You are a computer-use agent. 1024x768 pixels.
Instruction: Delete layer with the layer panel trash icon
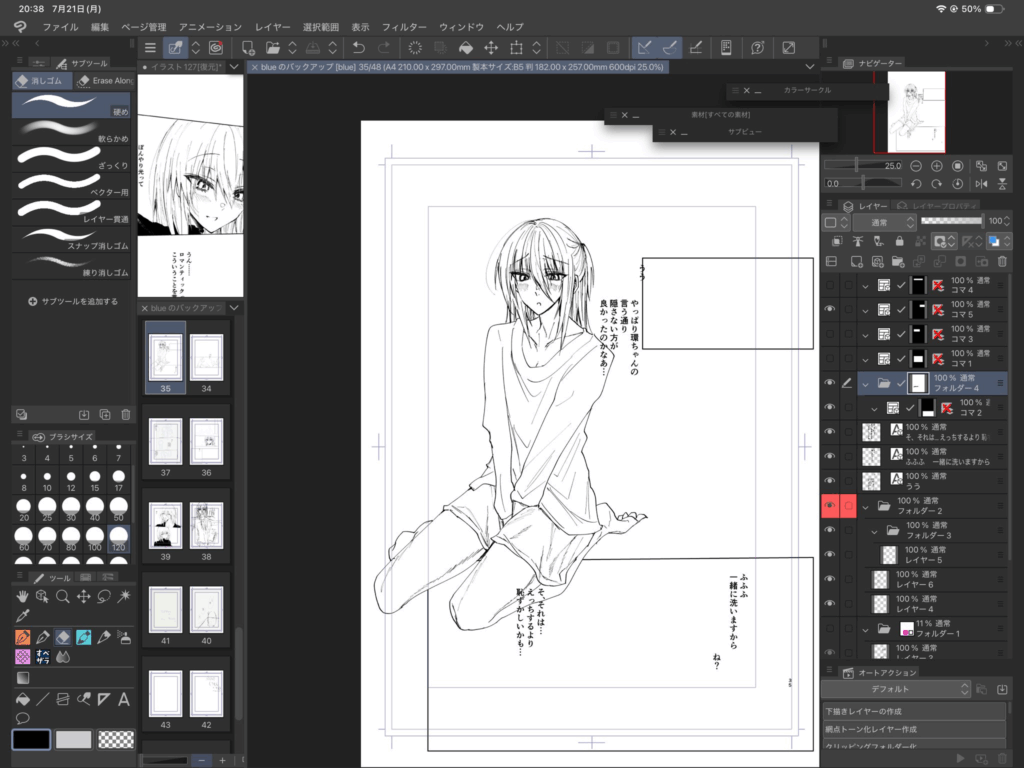[1002, 262]
